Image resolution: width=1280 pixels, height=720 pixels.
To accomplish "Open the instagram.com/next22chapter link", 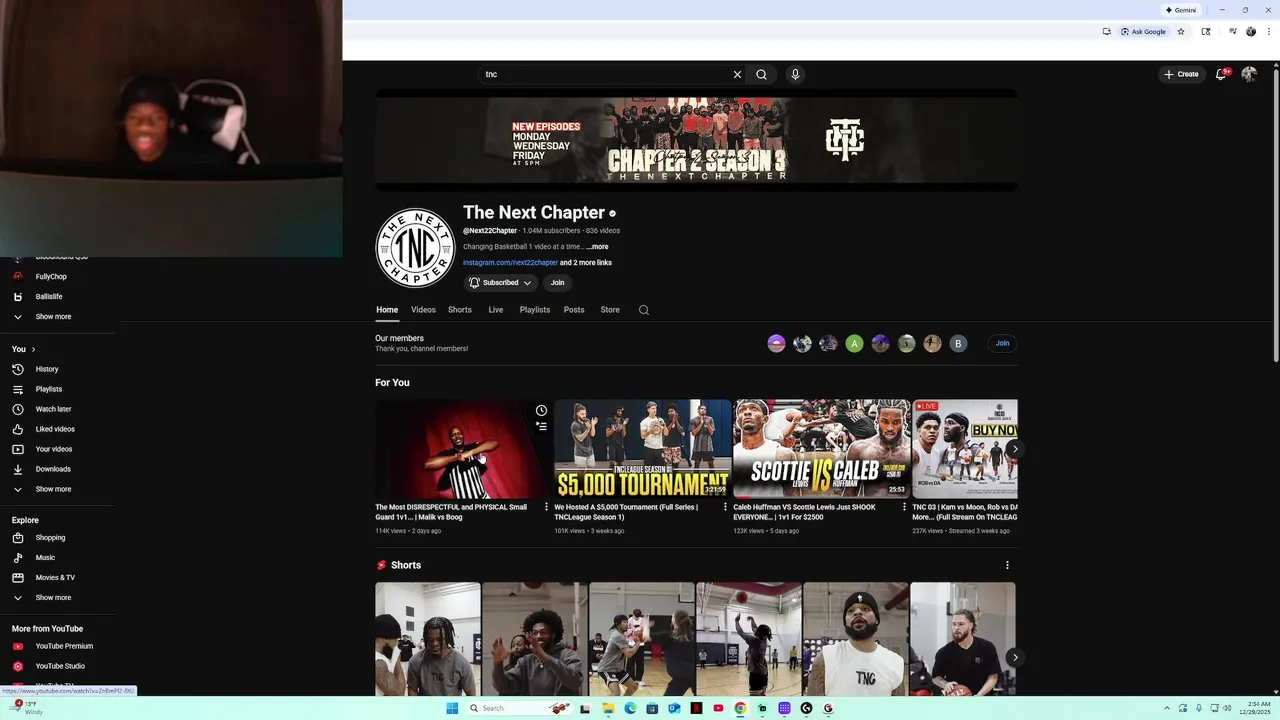I will click(510, 262).
